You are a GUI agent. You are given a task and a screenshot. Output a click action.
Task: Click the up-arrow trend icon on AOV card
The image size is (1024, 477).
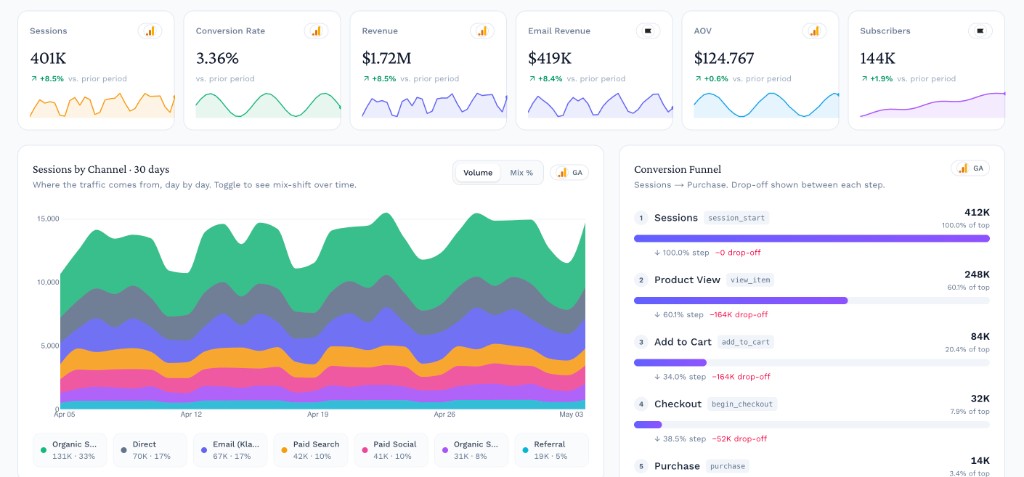[697, 78]
